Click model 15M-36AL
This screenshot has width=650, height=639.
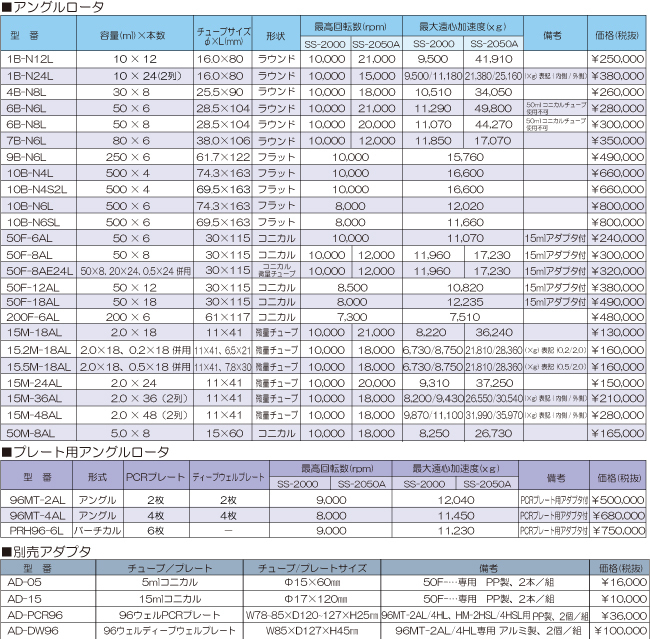(34, 398)
